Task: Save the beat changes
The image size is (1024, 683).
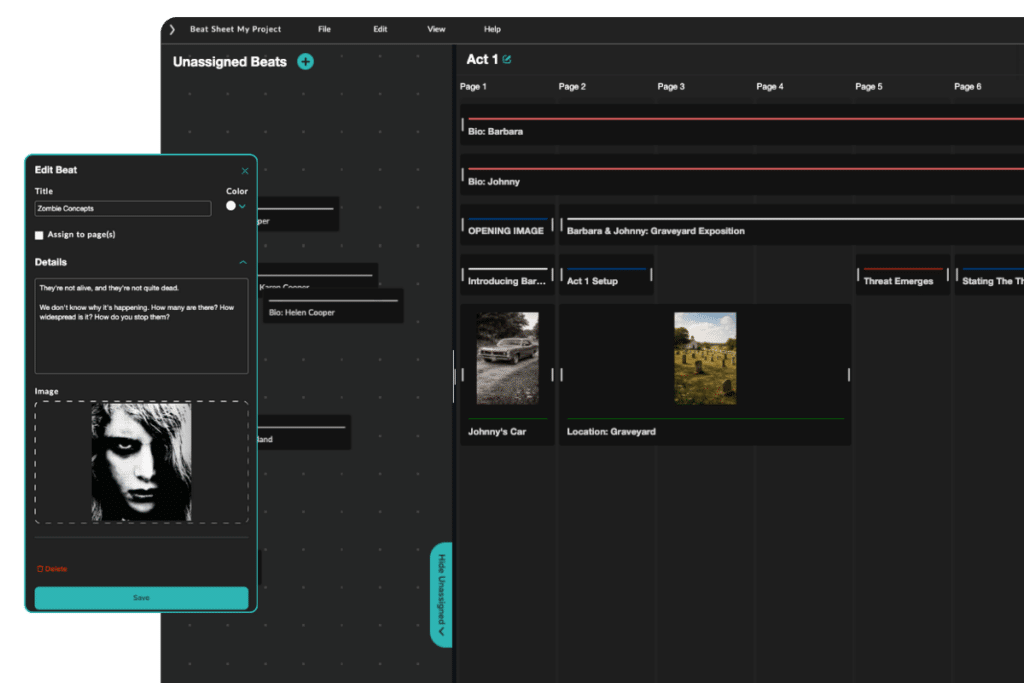Action: pos(141,597)
